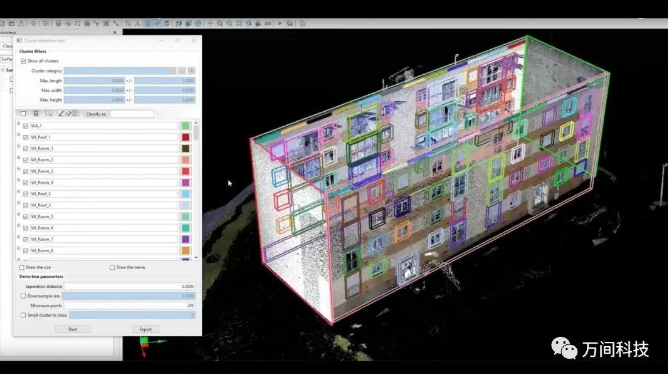This screenshot has height=374, width=668.
Task: Click the Classify as button
Action: click(95, 114)
